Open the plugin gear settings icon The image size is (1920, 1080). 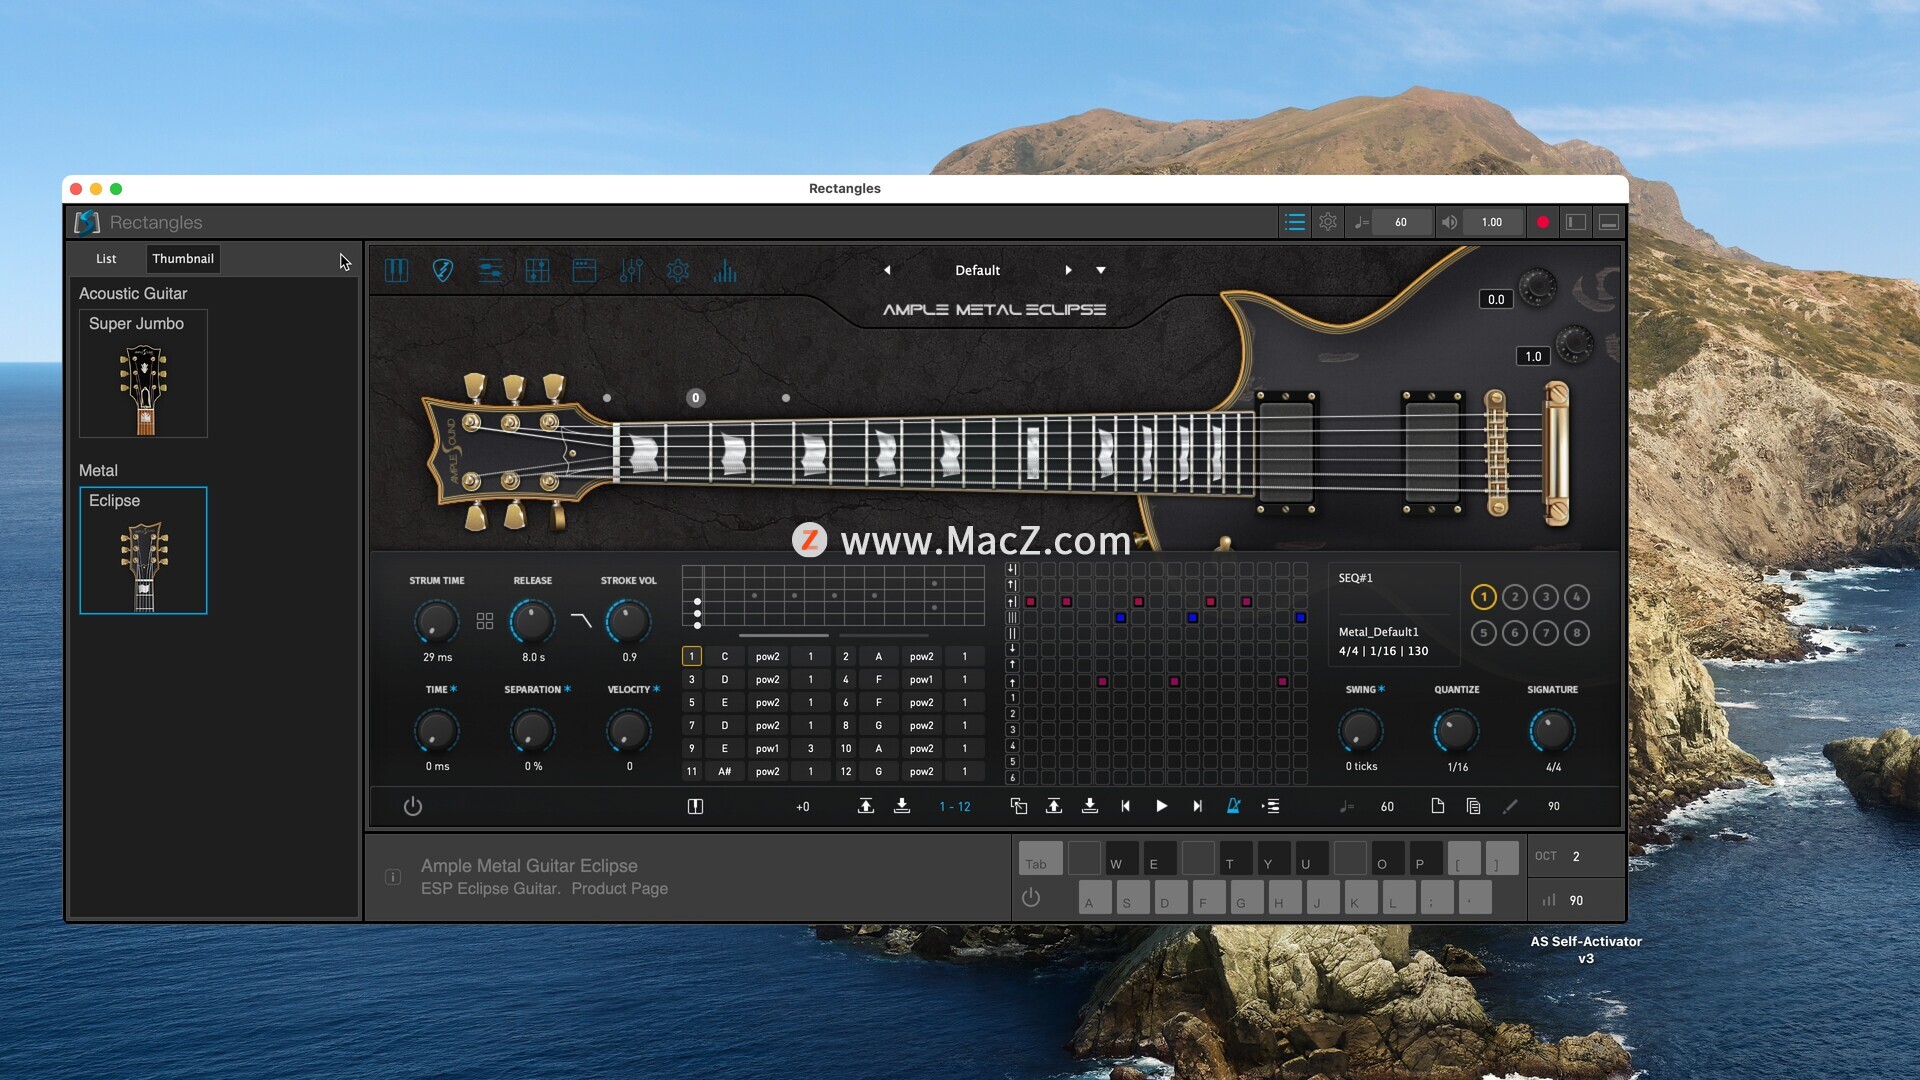[678, 270]
